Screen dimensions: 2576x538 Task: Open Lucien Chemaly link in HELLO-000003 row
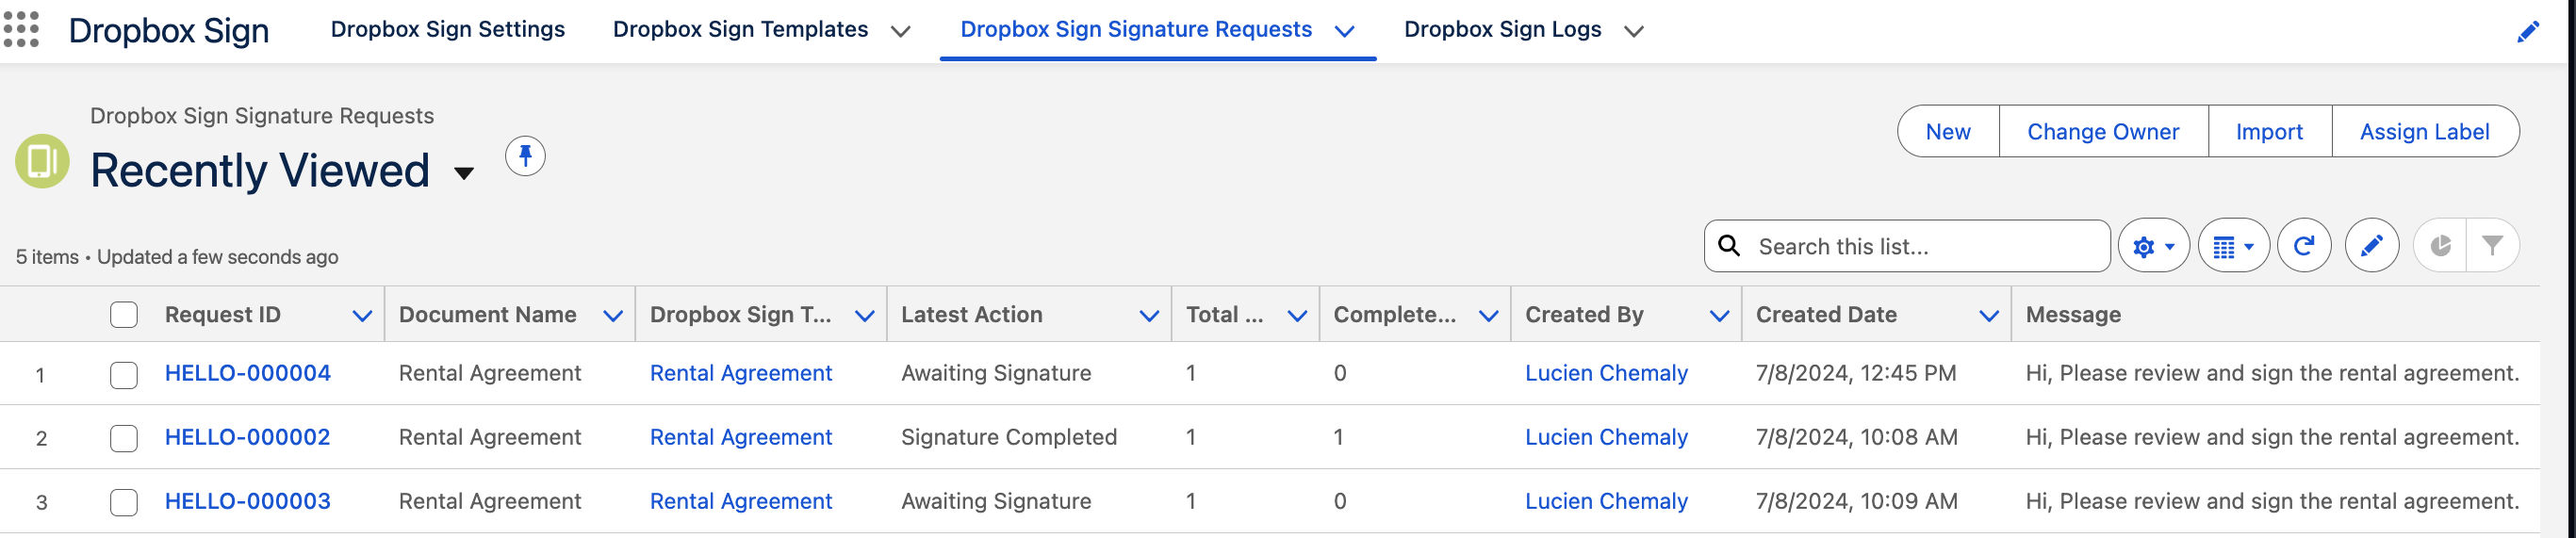point(1606,501)
